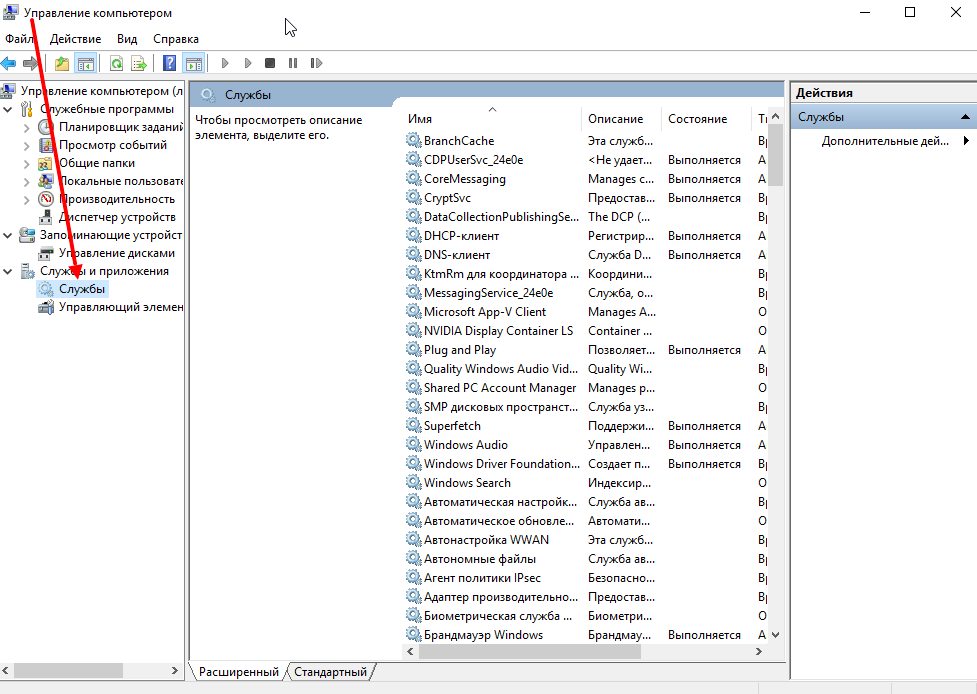The height and width of the screenshot is (694, 977).
Task: Select Shared PC Account Manager service
Action: (500, 388)
